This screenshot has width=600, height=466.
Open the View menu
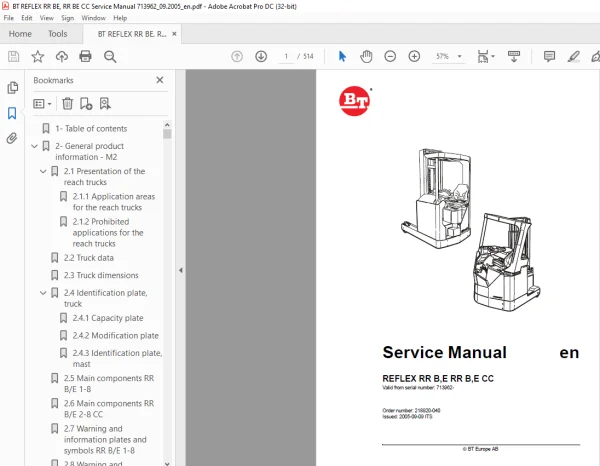coord(46,18)
